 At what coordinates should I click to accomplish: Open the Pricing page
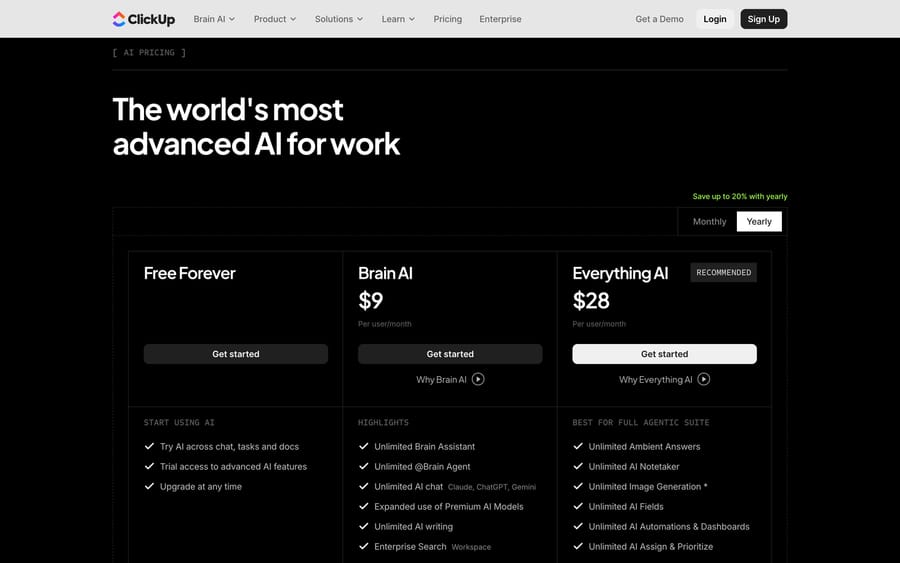pos(448,19)
